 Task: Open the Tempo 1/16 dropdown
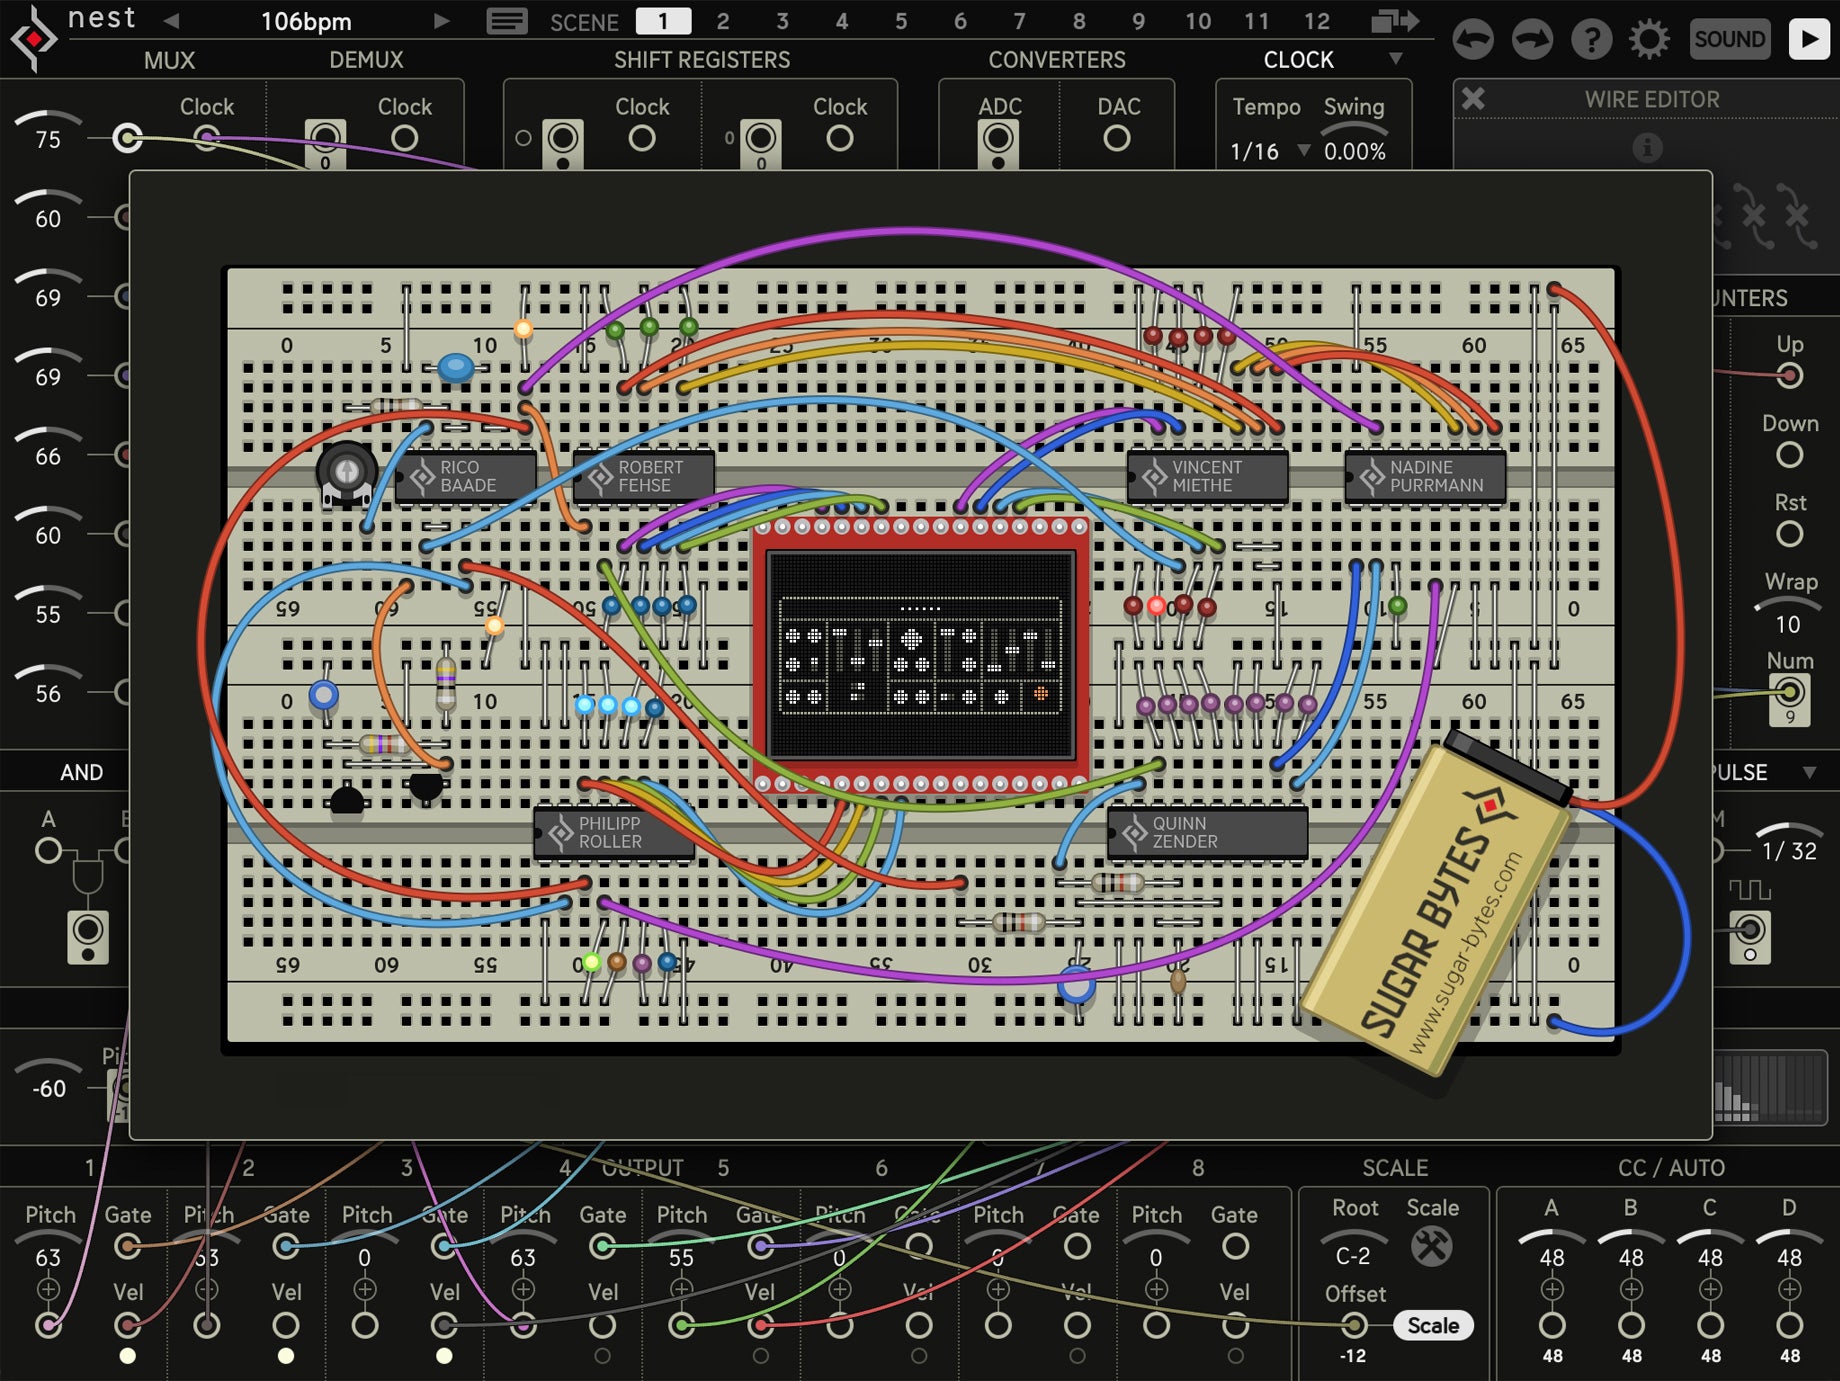(x=1305, y=151)
